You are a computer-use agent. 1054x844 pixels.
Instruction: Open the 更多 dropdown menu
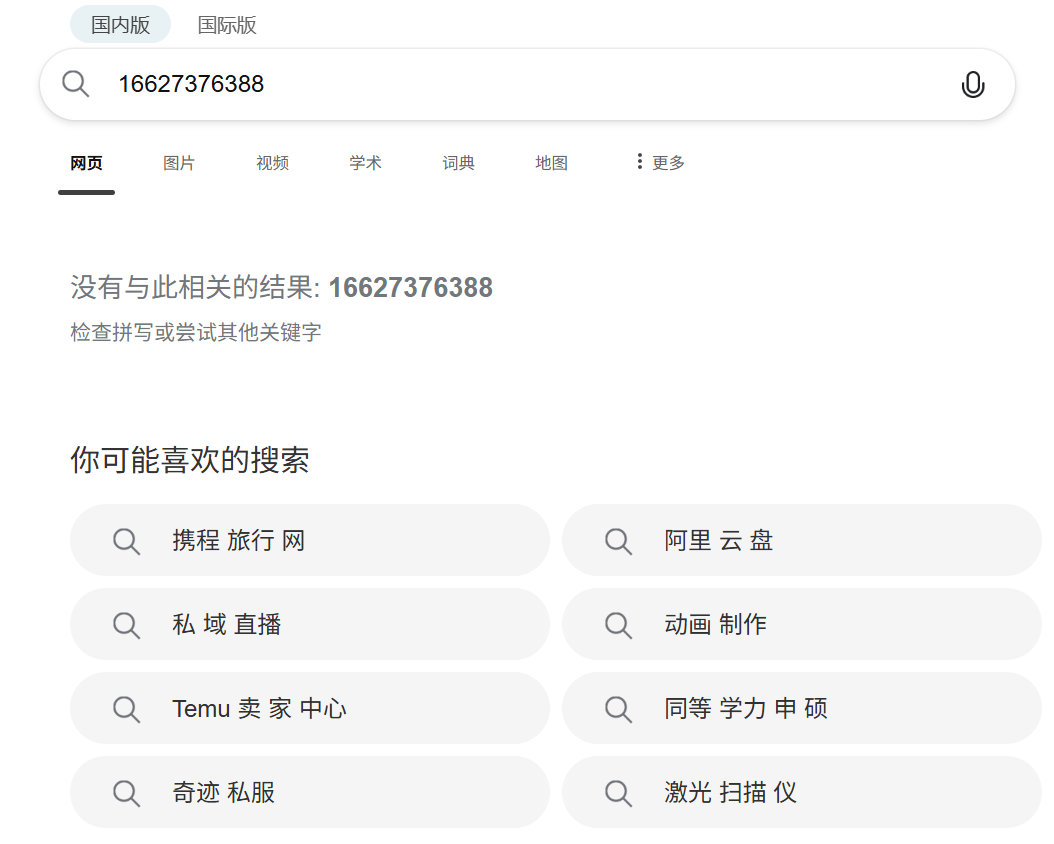click(x=666, y=162)
